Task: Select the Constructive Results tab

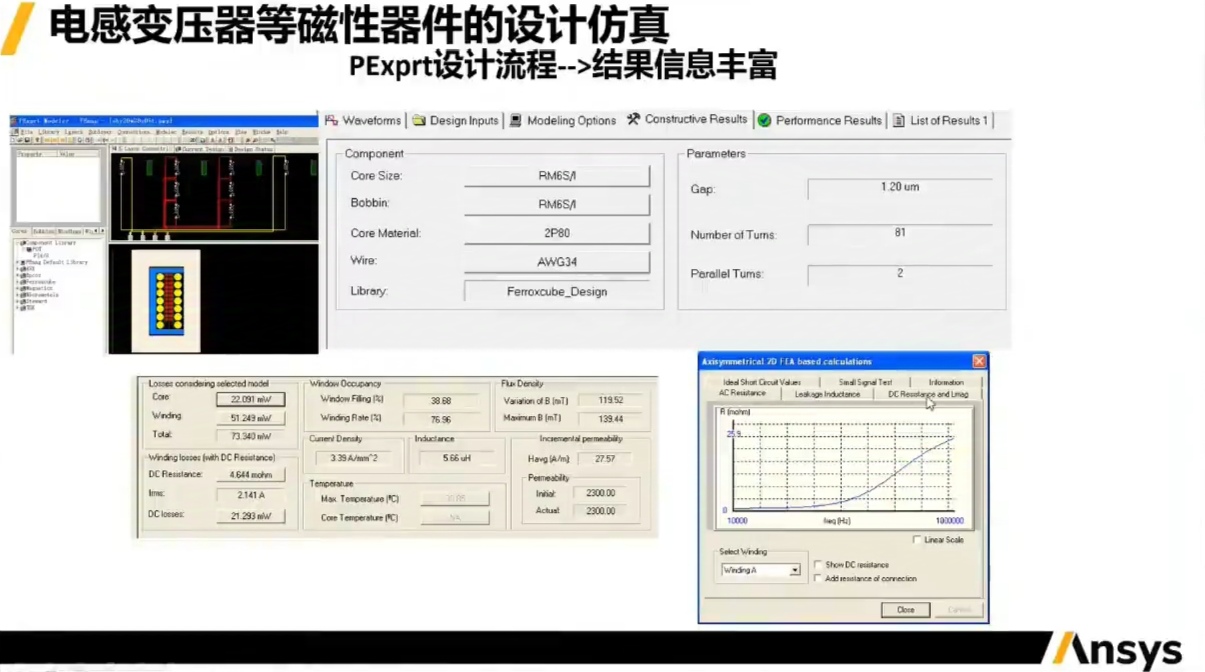Action: [687, 119]
